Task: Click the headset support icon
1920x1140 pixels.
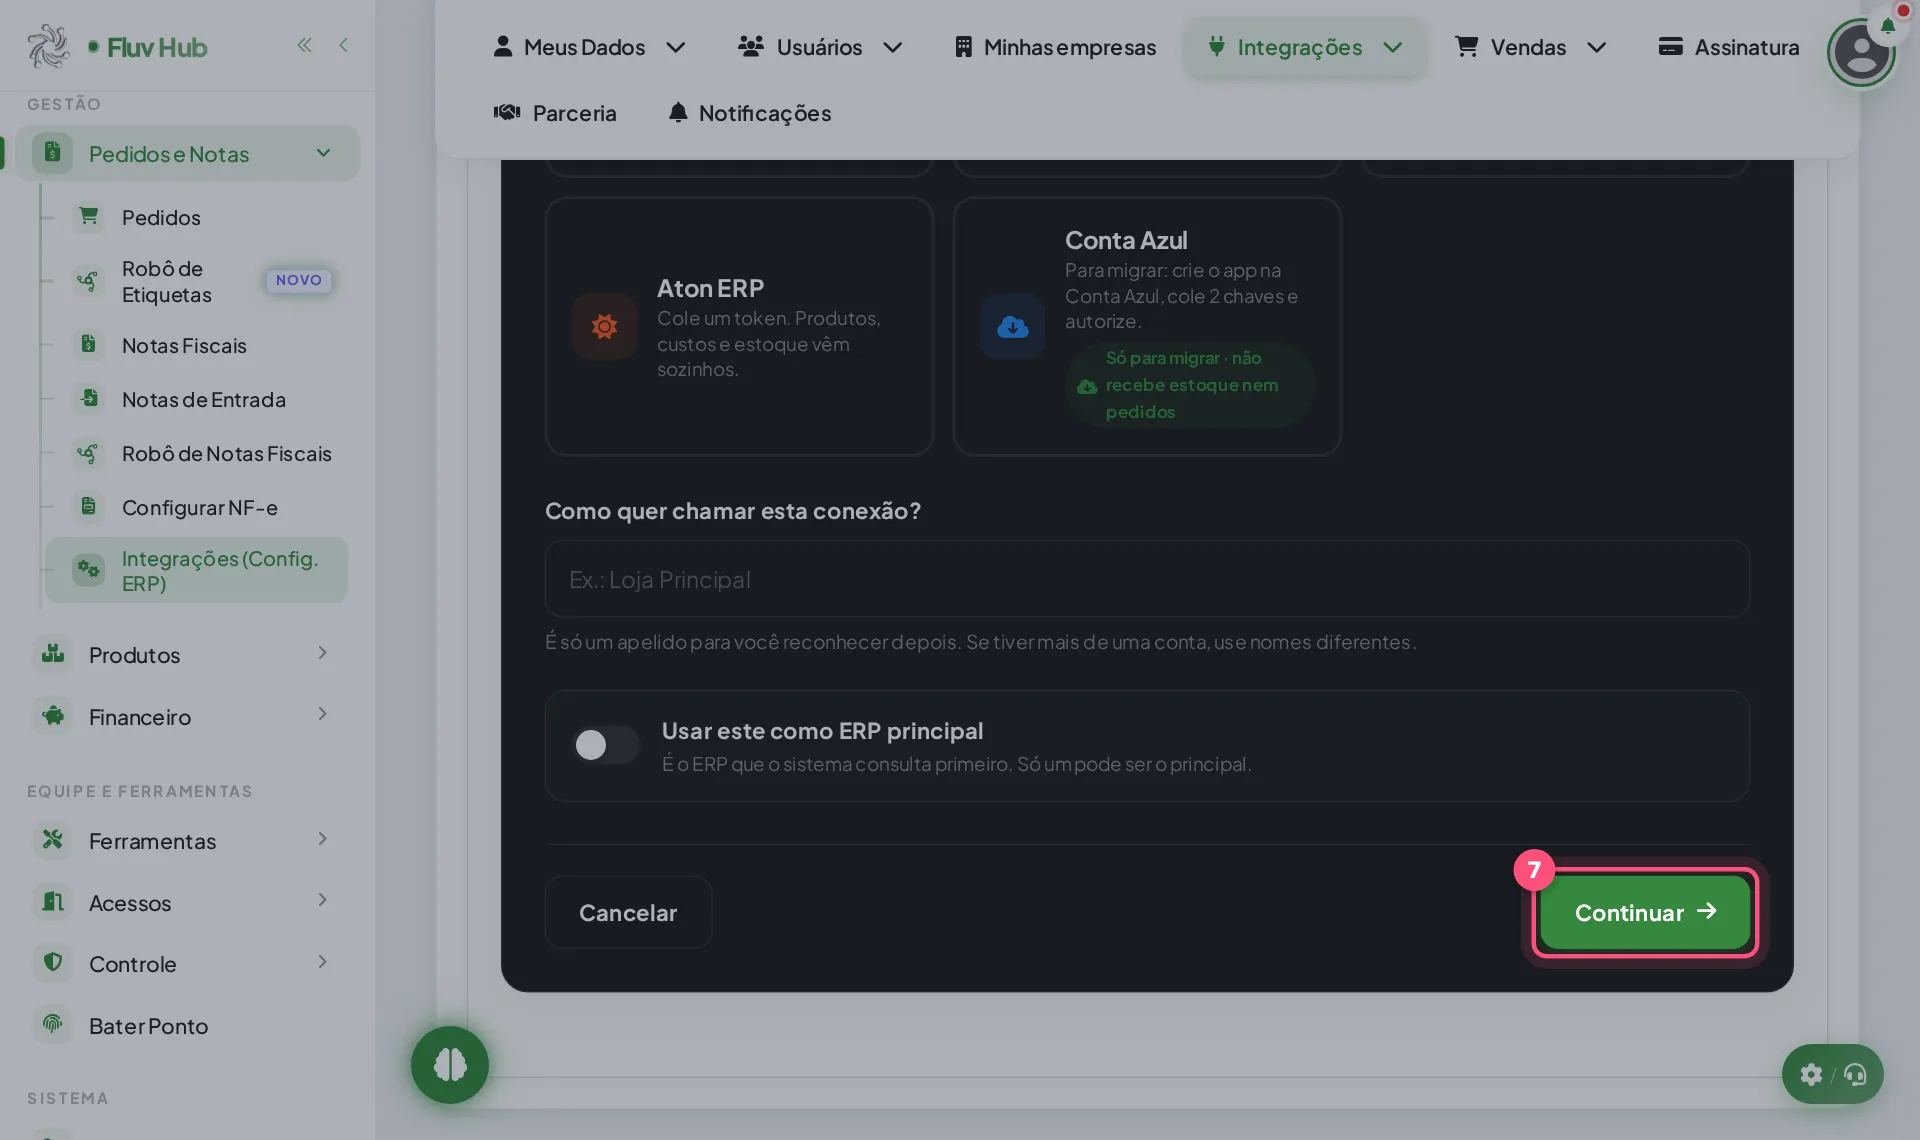Action: click(1855, 1074)
